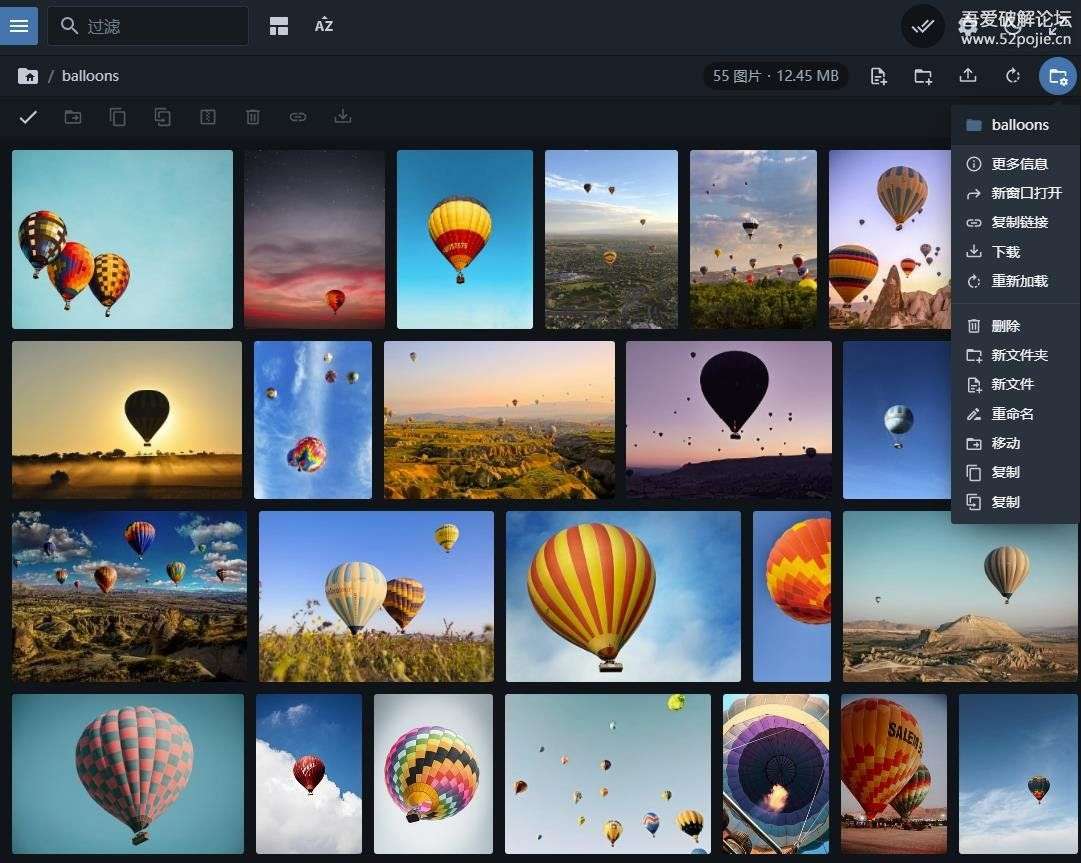Enable multi-select mode via circular check button
Screen dimensions: 1081x863
pos(922,26)
